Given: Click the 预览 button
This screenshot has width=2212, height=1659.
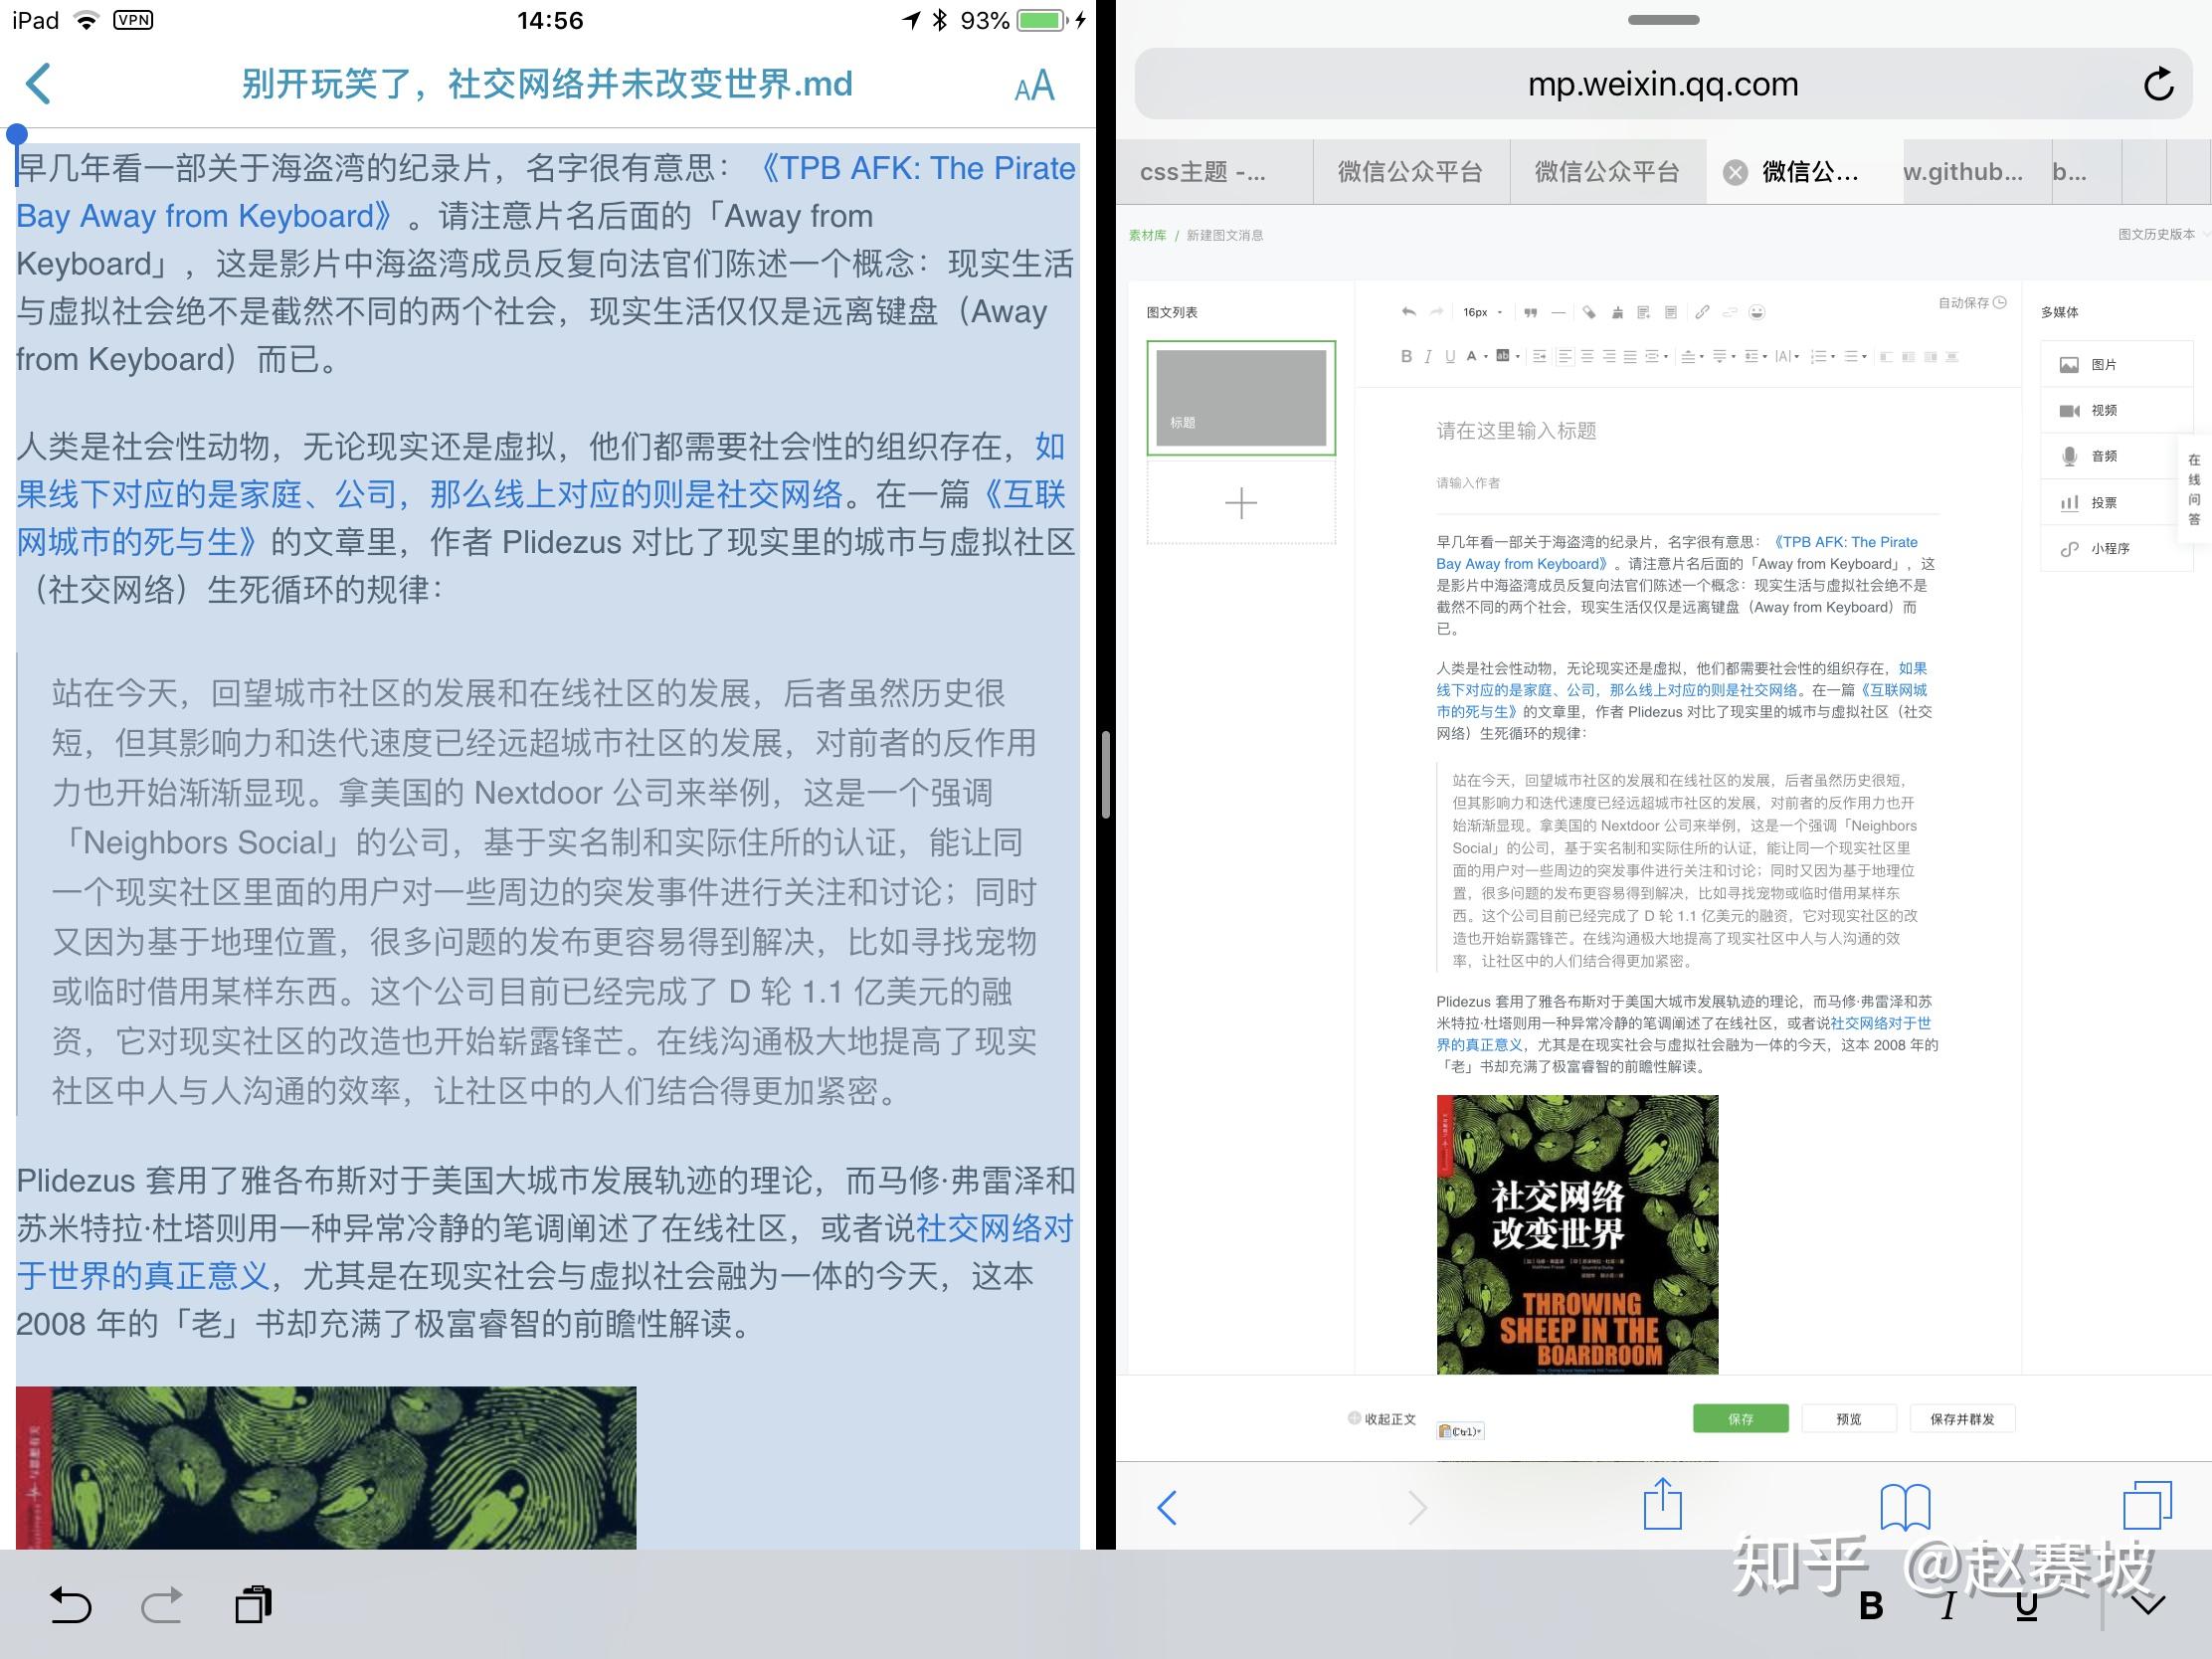Looking at the screenshot, I should click(1849, 1419).
